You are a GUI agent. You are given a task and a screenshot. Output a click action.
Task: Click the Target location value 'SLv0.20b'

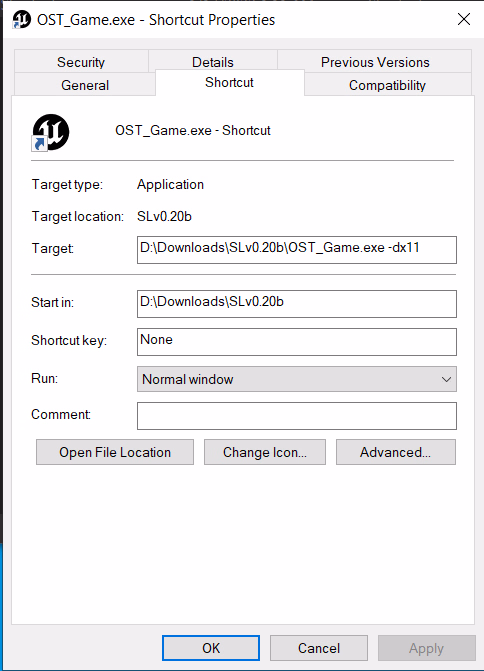pos(164,216)
